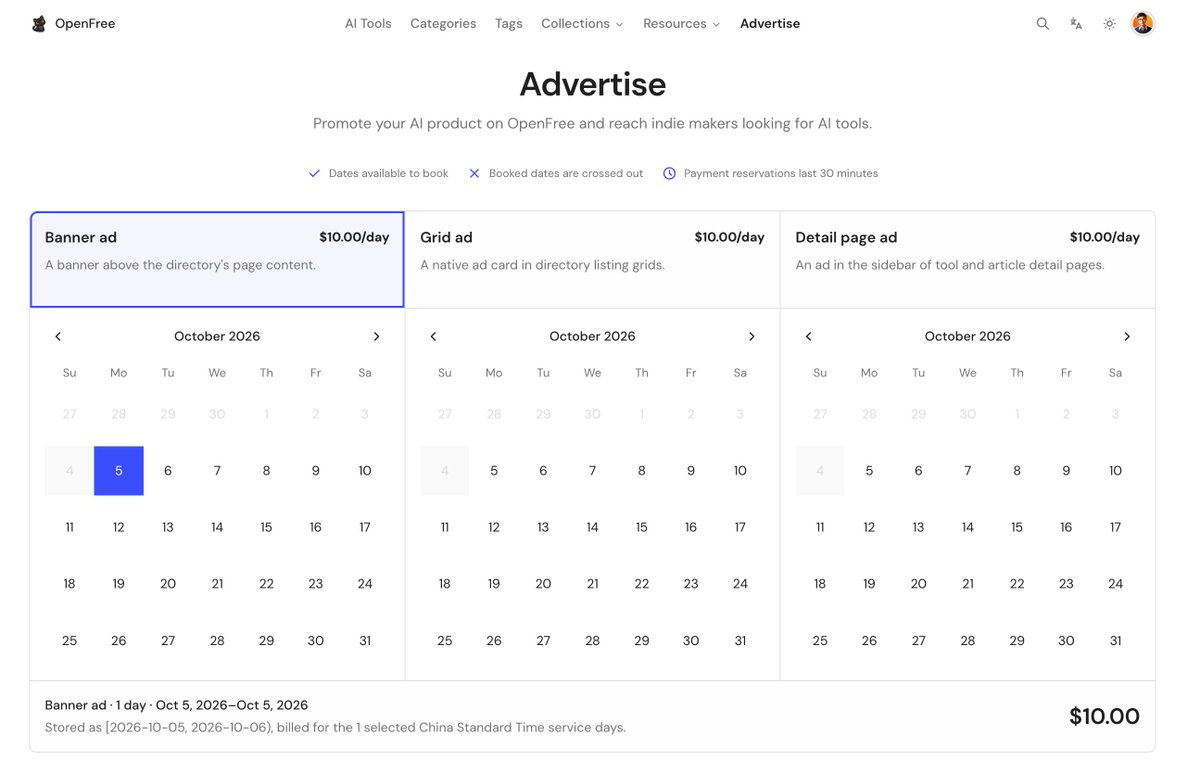The width and height of the screenshot is (1200, 773).
Task: Go to next month in Grid ad calendar
Action: point(752,336)
